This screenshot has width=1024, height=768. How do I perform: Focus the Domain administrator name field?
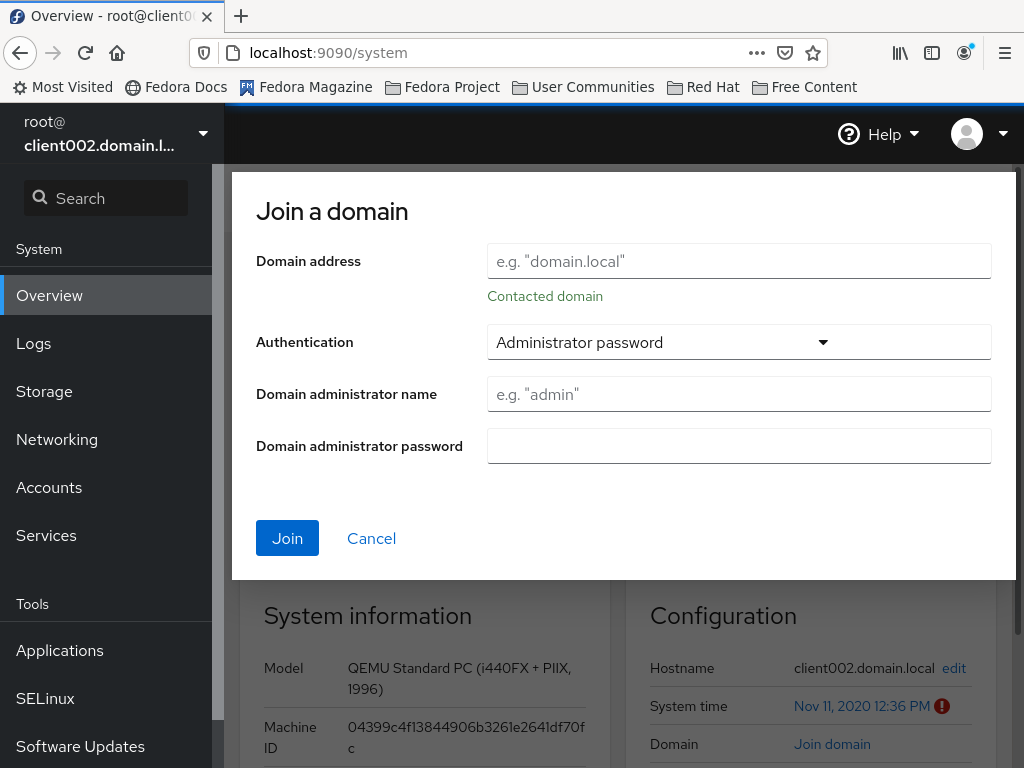click(739, 394)
